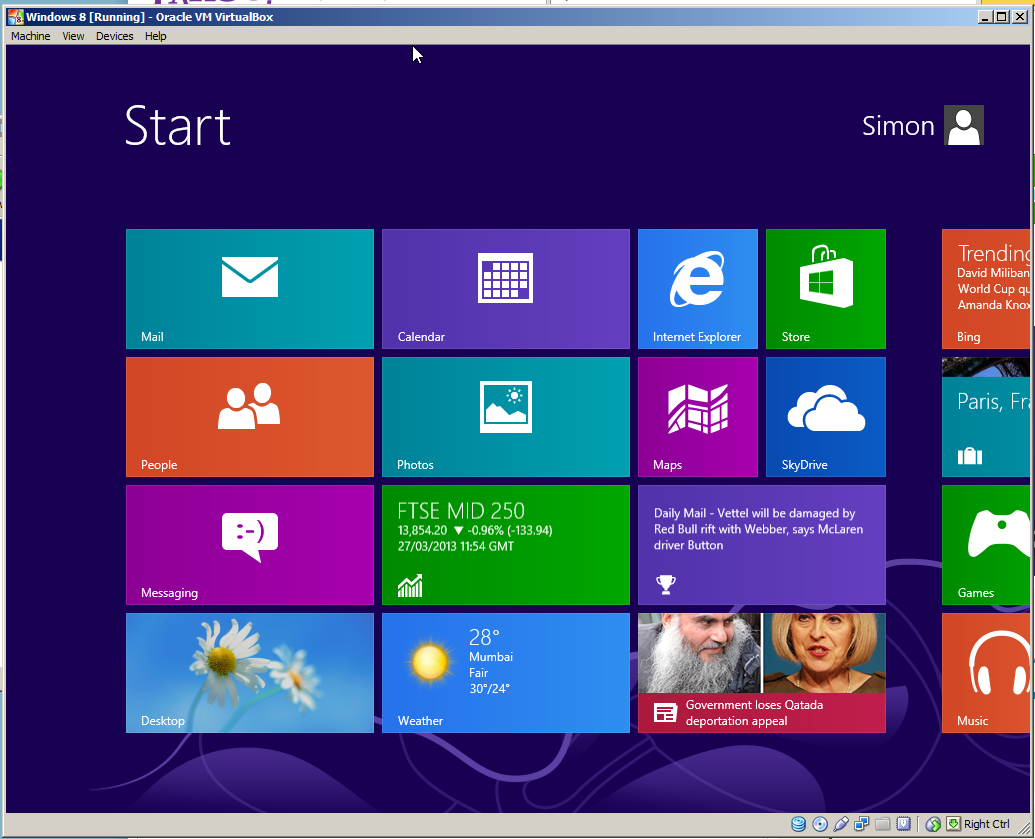Click the hard disk activity status icon

click(x=799, y=824)
